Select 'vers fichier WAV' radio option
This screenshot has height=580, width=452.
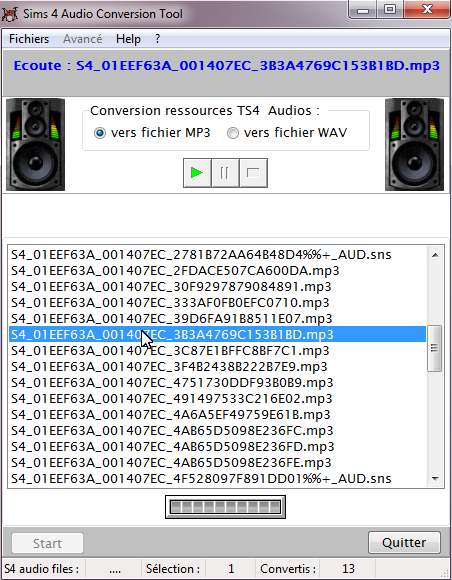pos(287,132)
